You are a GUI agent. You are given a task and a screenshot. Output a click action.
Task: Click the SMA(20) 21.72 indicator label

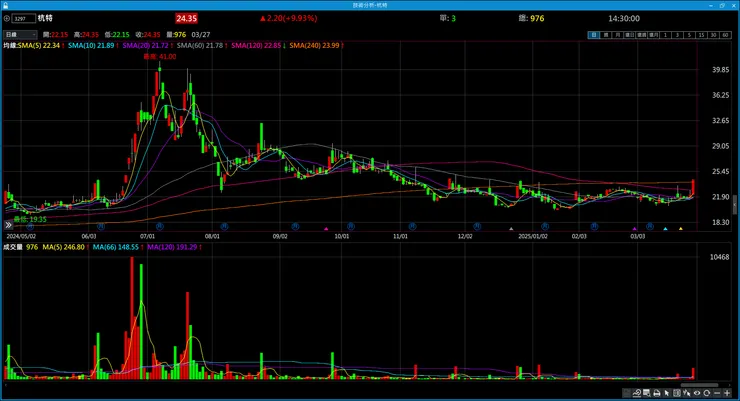click(145, 45)
